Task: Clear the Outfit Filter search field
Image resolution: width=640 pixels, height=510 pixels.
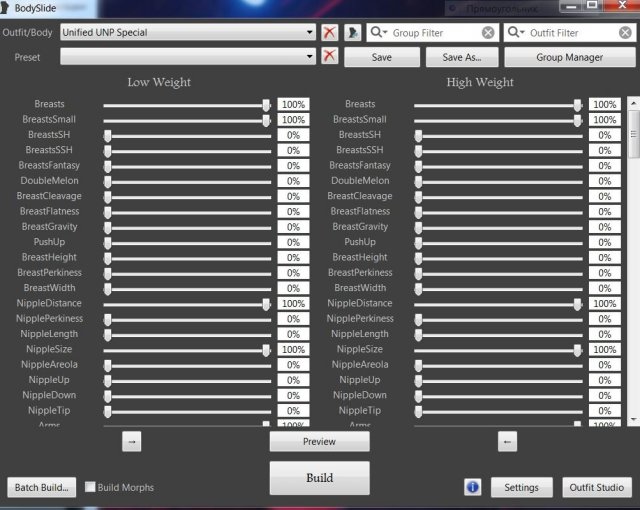Action: pos(624,33)
